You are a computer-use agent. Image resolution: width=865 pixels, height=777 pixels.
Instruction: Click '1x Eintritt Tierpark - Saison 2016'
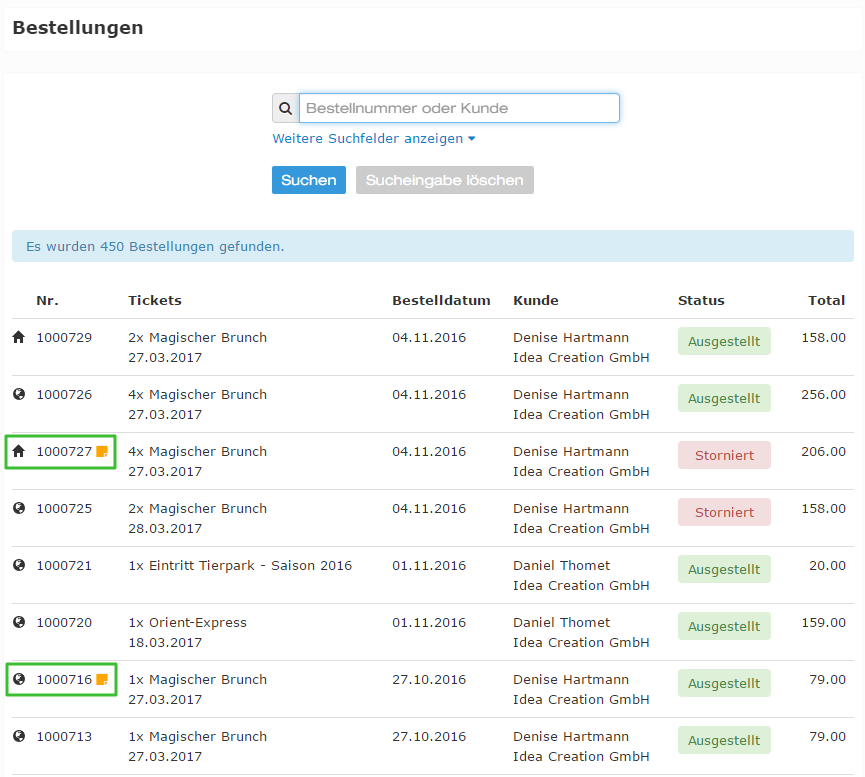coord(240,566)
